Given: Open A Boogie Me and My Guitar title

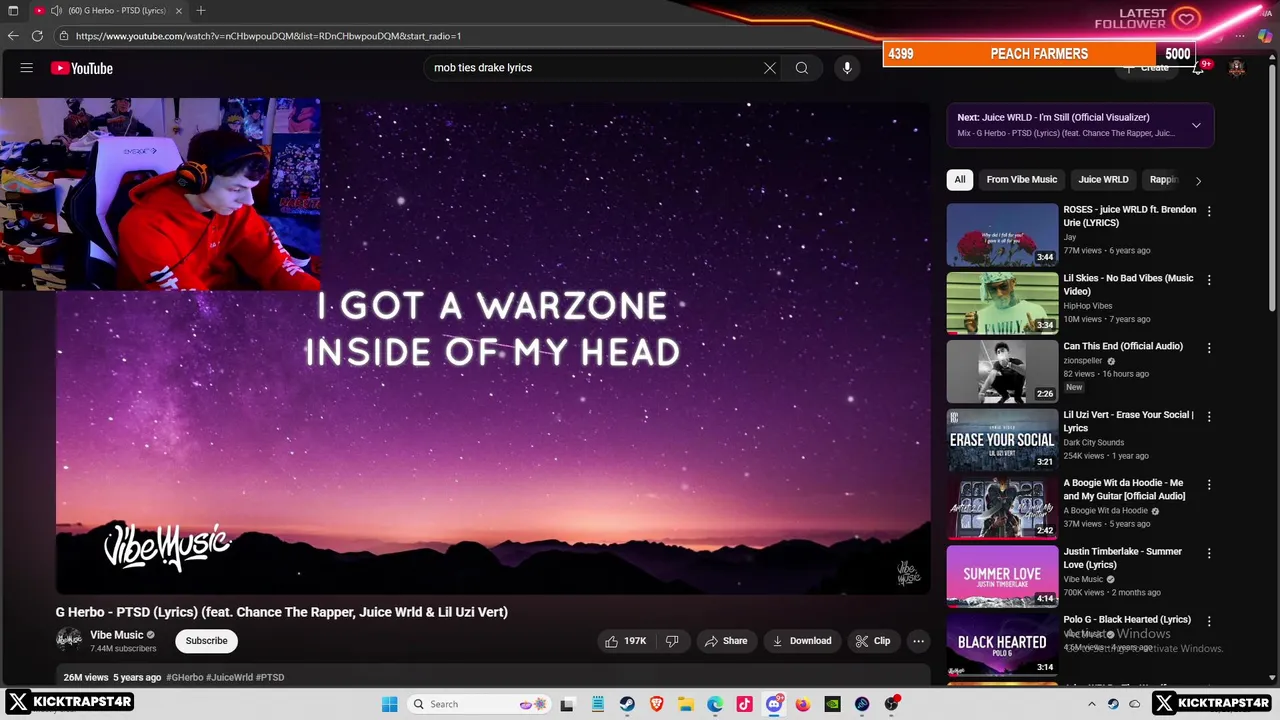Looking at the screenshot, I should point(1124,490).
